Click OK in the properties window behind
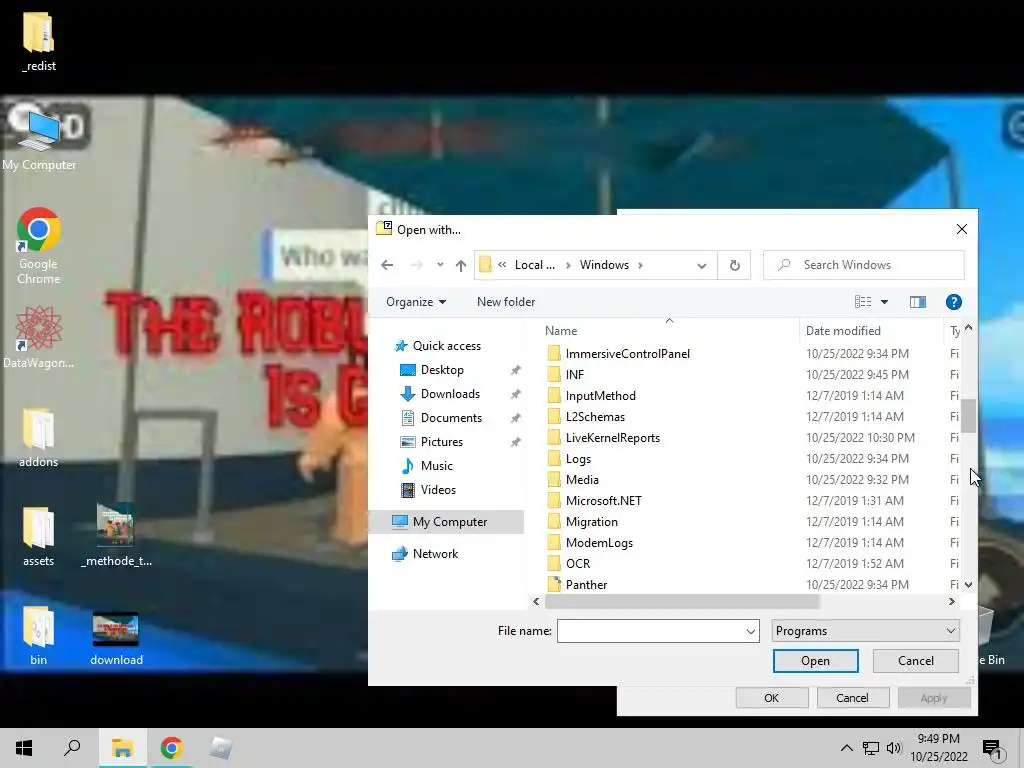 coord(771,698)
